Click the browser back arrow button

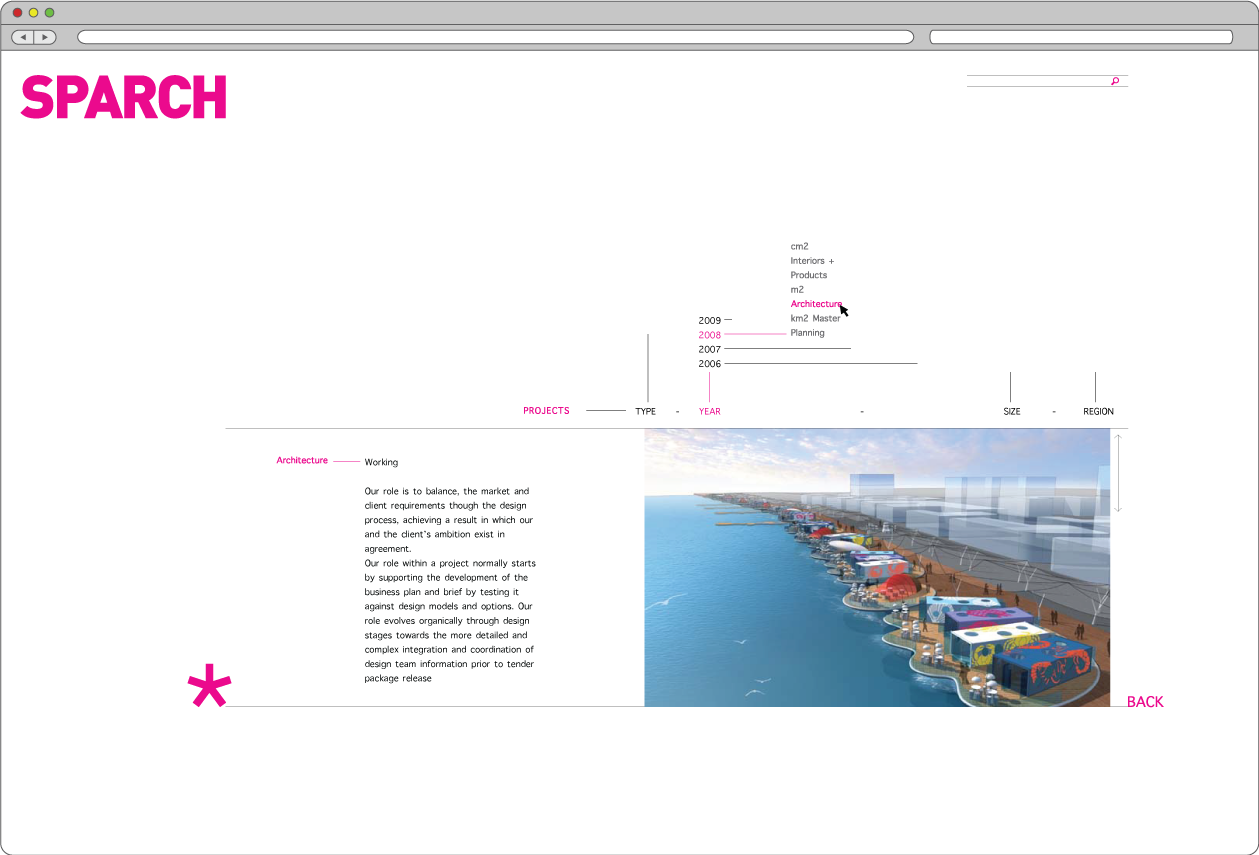tap(23, 37)
